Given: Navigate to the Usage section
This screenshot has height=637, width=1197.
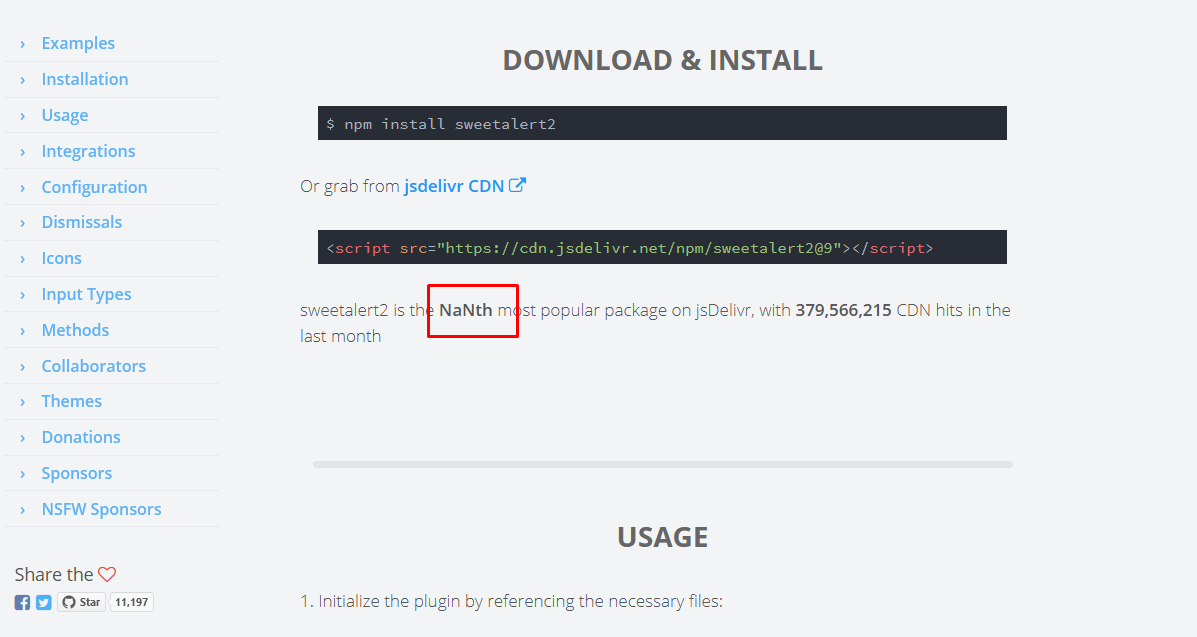Looking at the screenshot, I should pos(65,115).
